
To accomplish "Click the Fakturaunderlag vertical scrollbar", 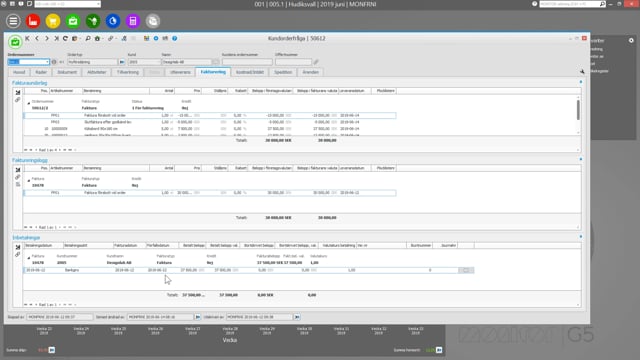I will pos(578,110).
